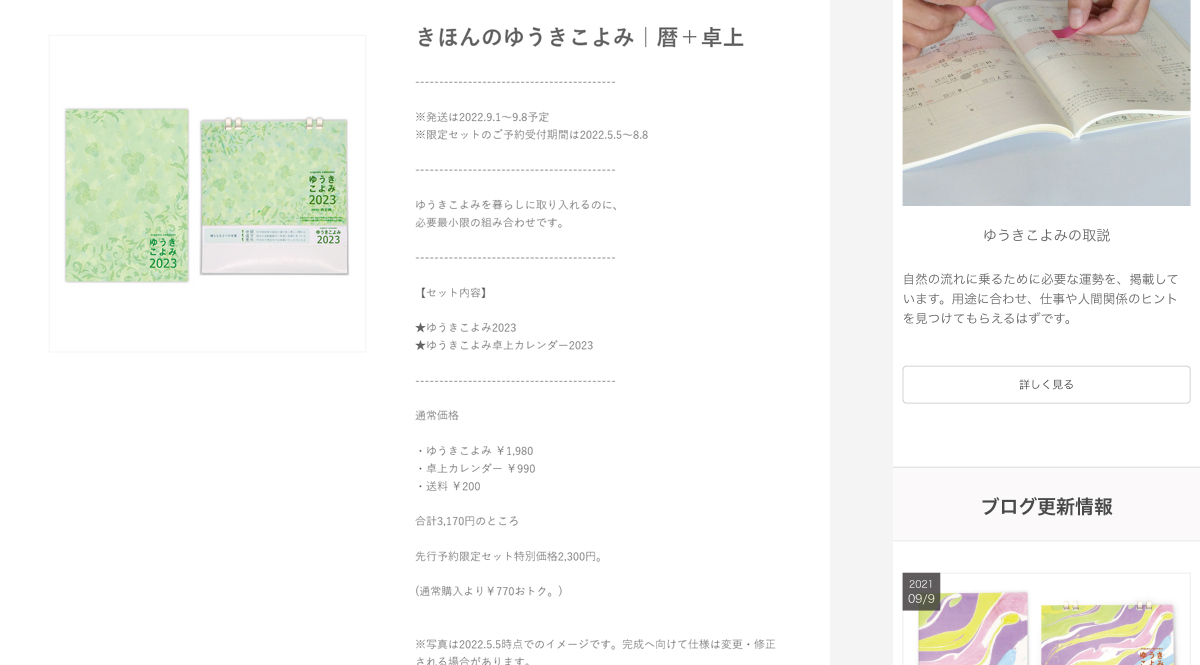Click the savings note ￥770おトク
The width and height of the screenshot is (1200, 665).
point(489,591)
